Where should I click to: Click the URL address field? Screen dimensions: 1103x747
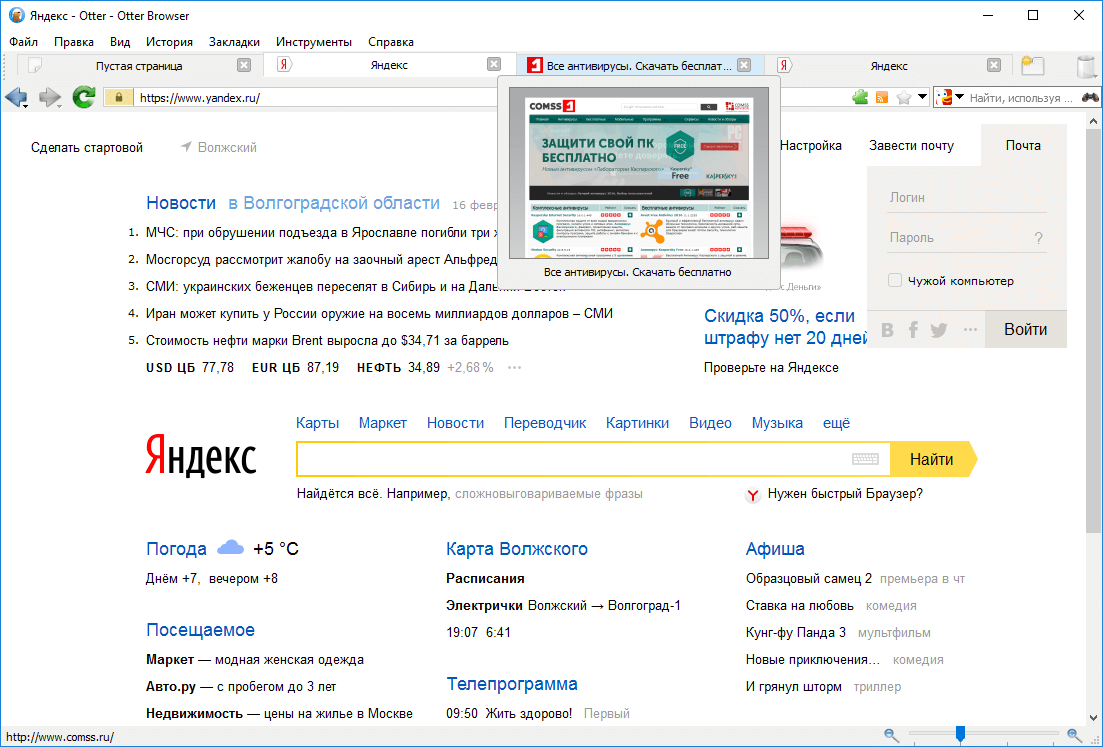coord(317,98)
